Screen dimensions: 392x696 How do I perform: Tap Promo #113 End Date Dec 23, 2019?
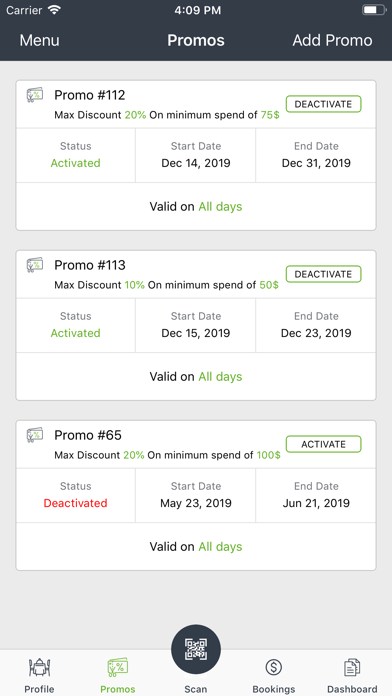(316, 333)
